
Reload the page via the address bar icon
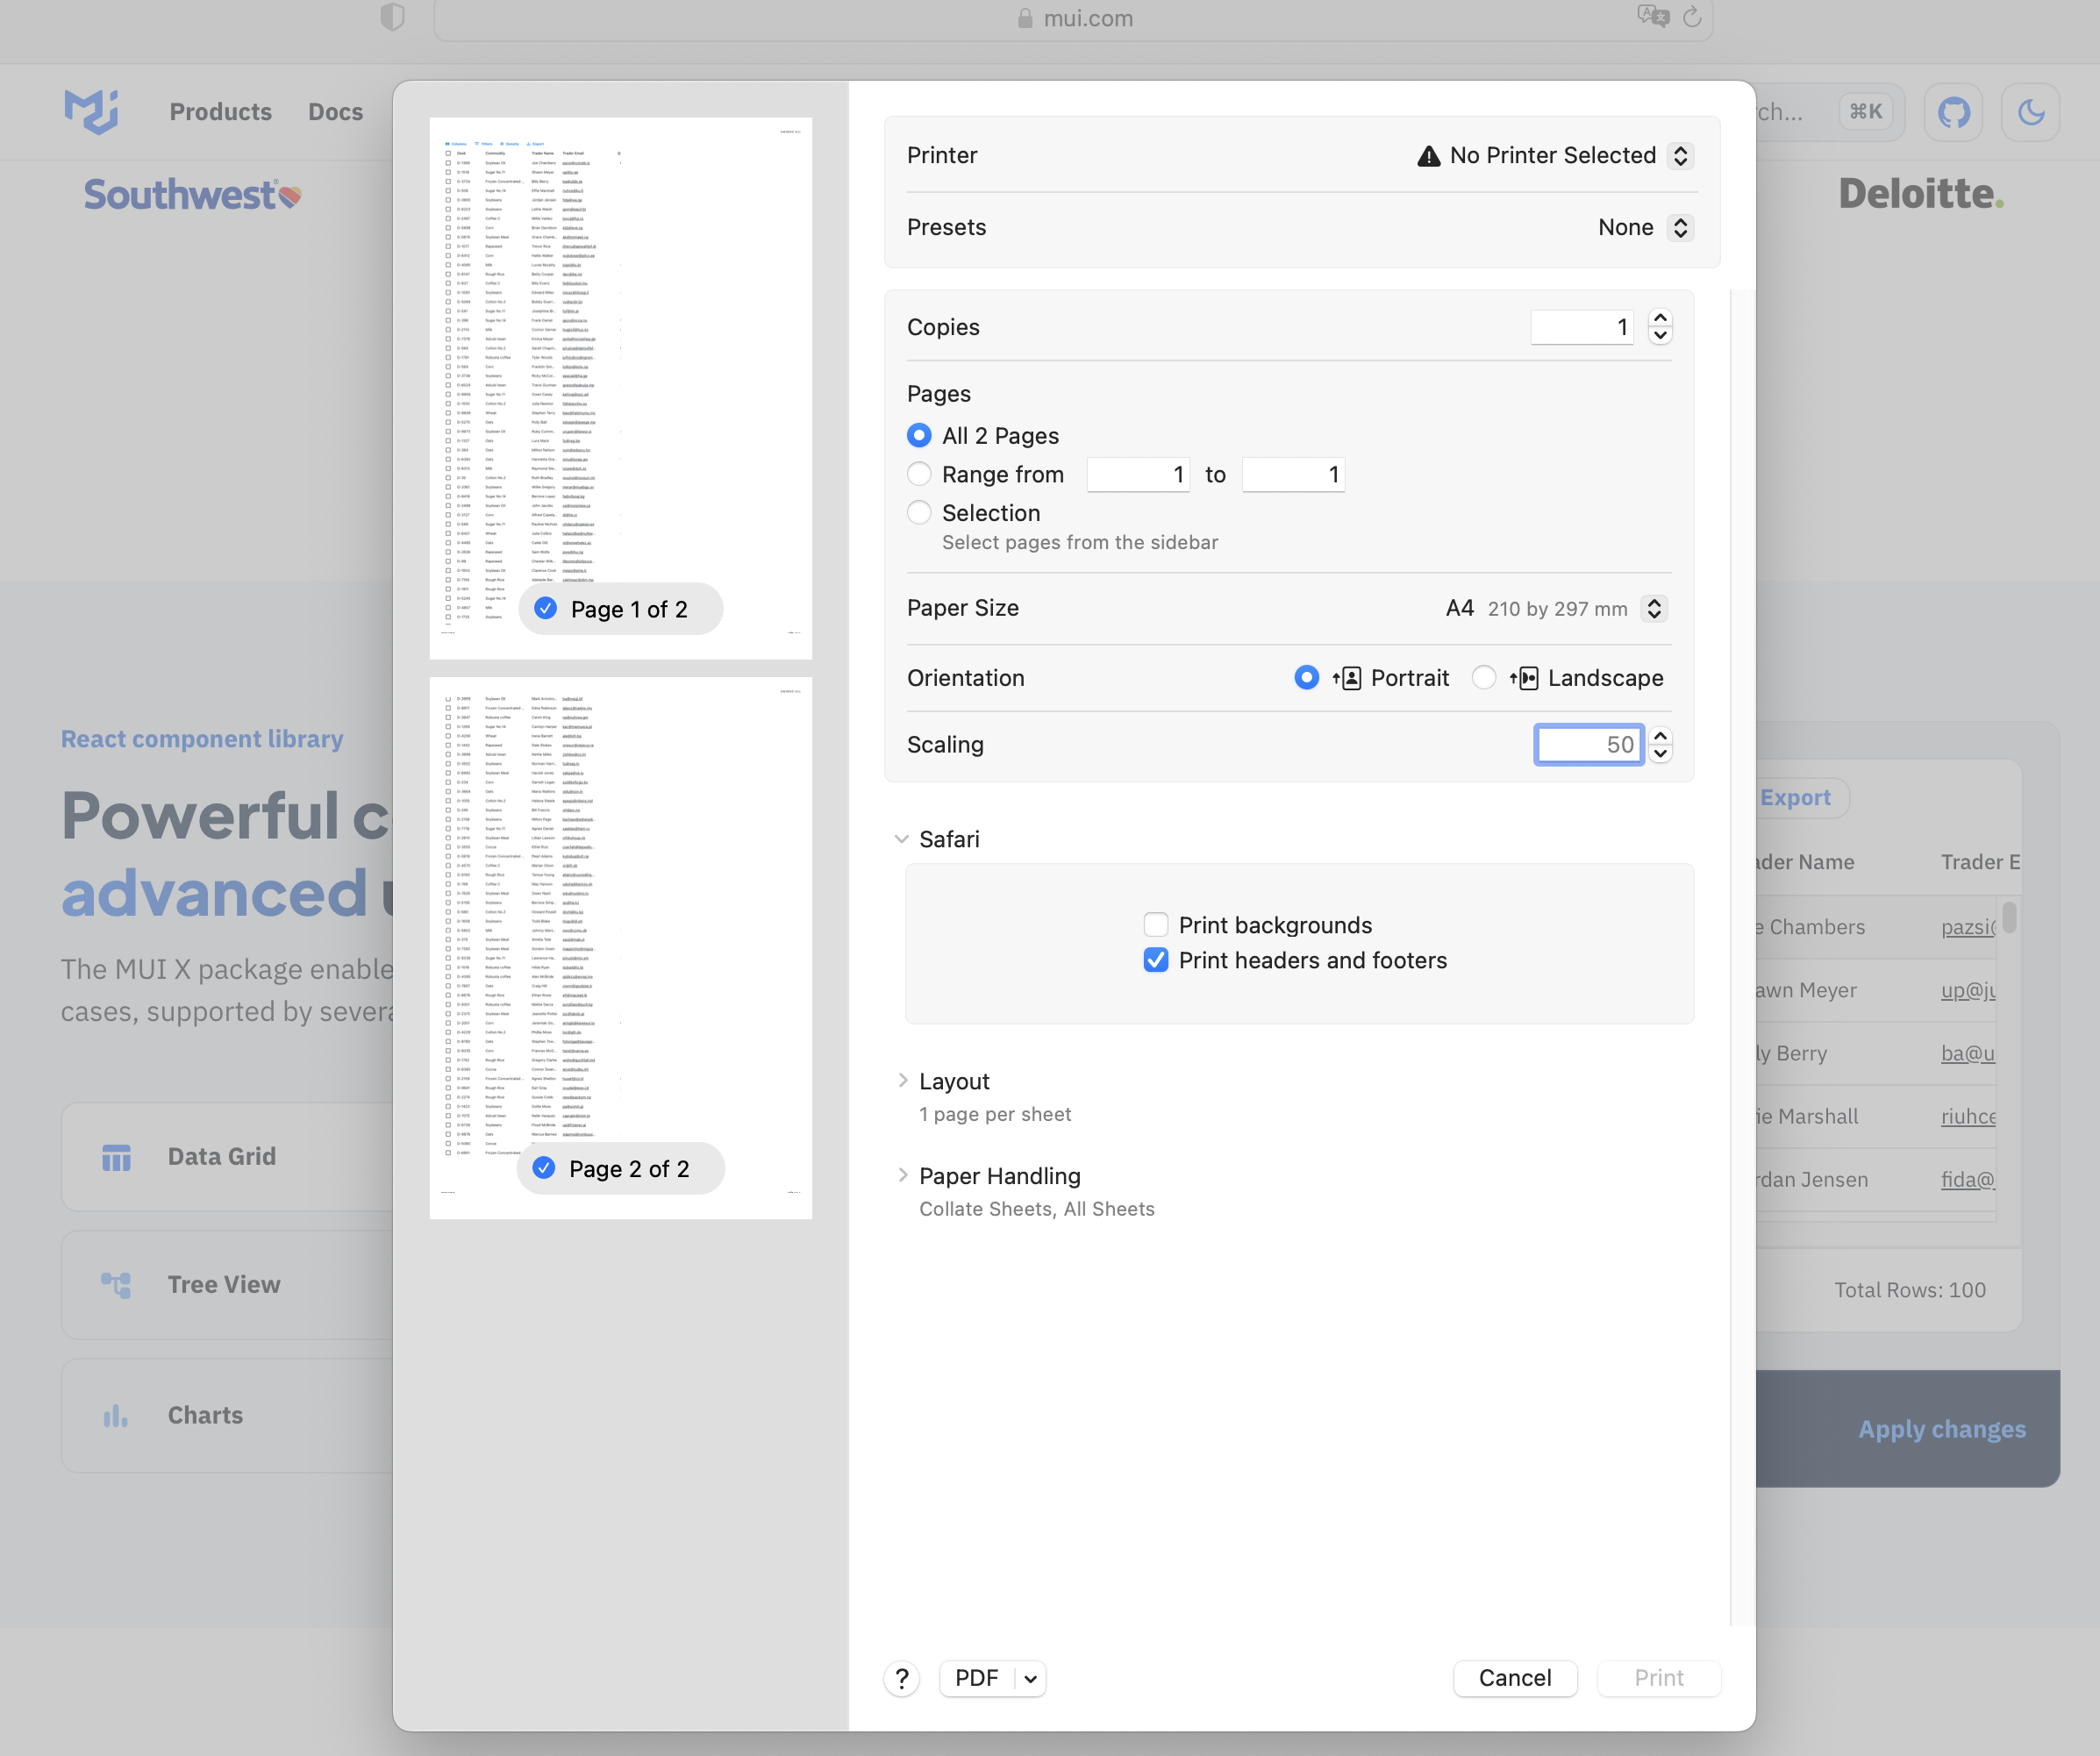1691,18
